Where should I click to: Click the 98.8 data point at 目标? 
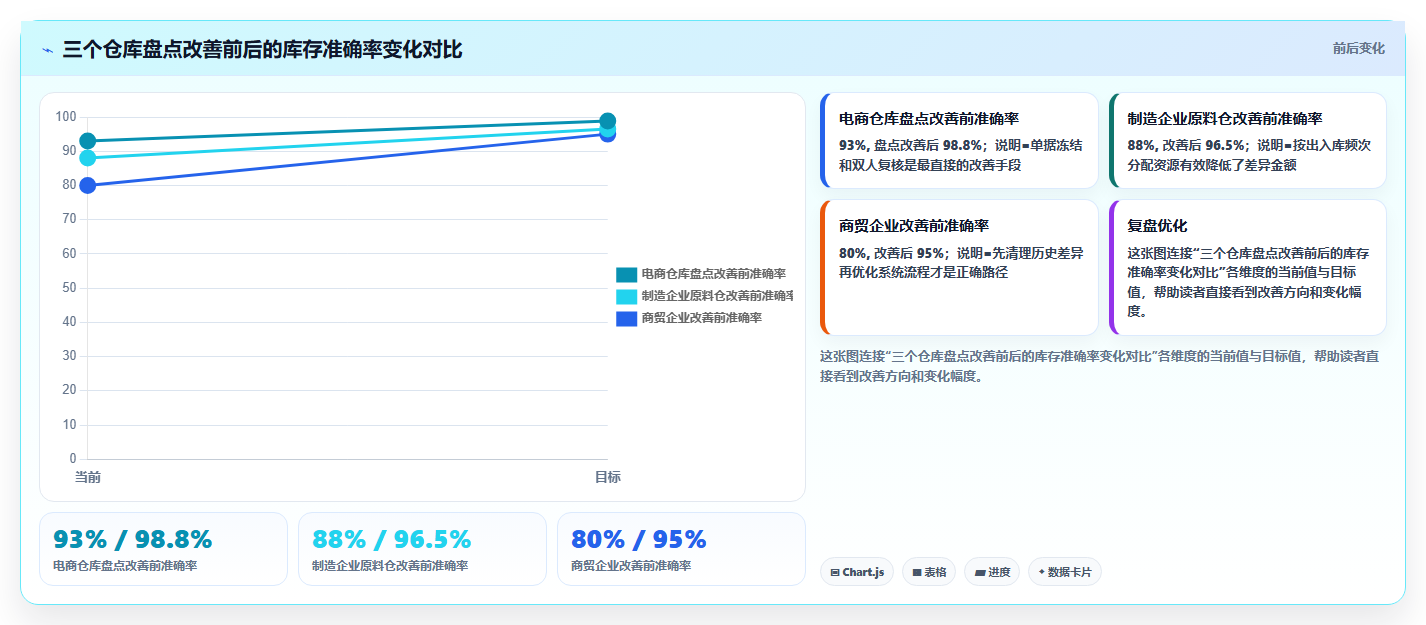point(607,121)
